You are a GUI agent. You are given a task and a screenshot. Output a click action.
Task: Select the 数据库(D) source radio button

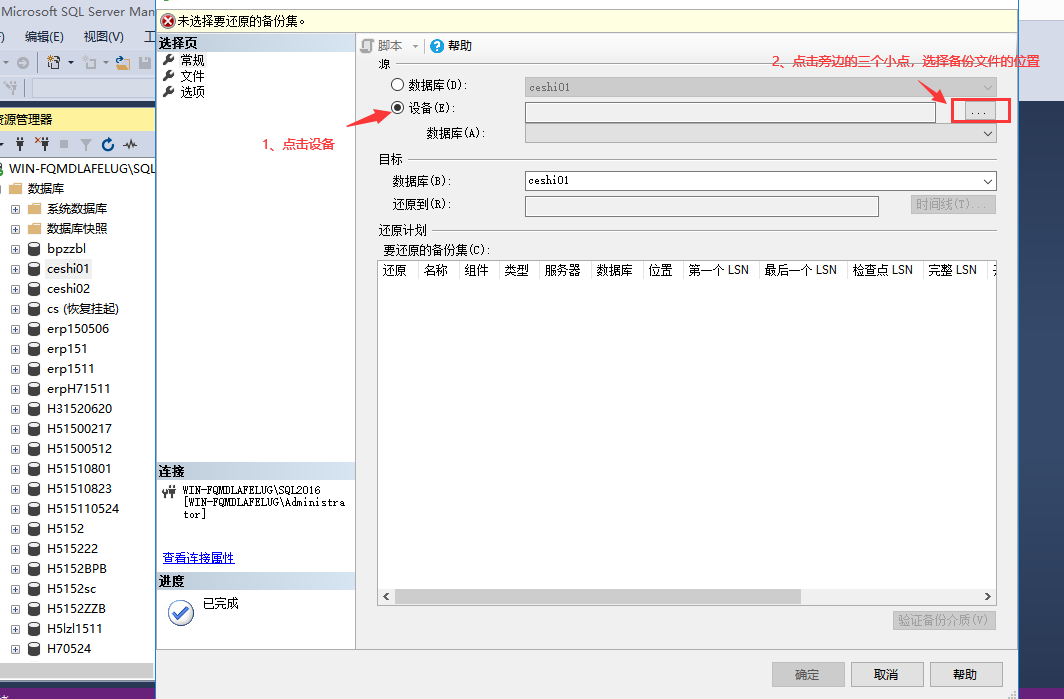coord(398,86)
